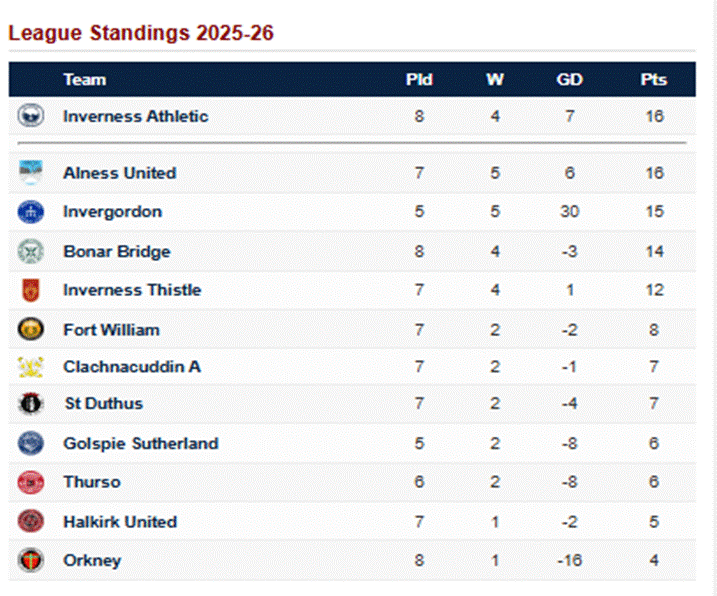Open the Inverness Athletic team link
Screen dimensions: 717x596
pos(135,116)
